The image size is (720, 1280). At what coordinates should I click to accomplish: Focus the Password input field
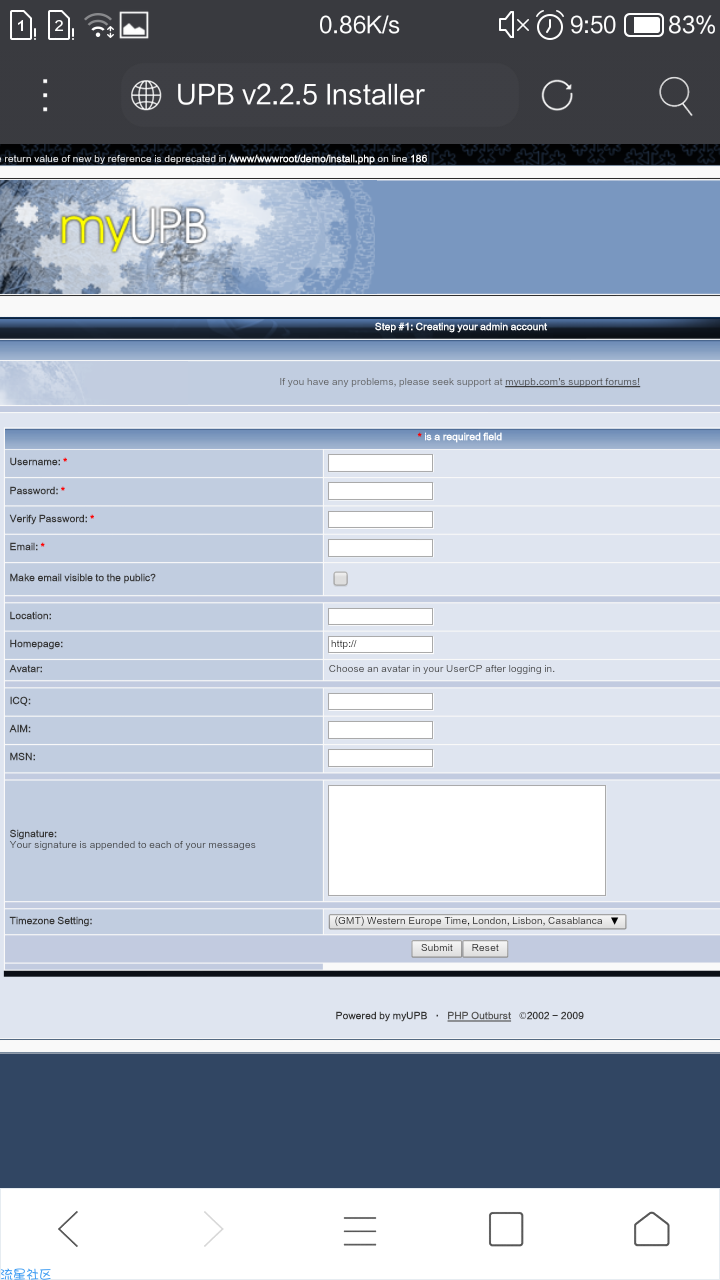[380, 491]
